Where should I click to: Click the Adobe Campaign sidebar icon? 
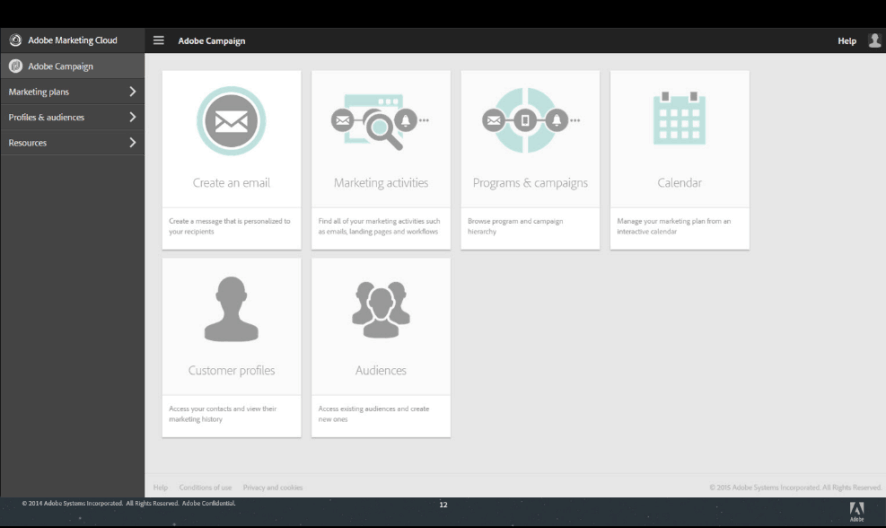tap(15, 66)
